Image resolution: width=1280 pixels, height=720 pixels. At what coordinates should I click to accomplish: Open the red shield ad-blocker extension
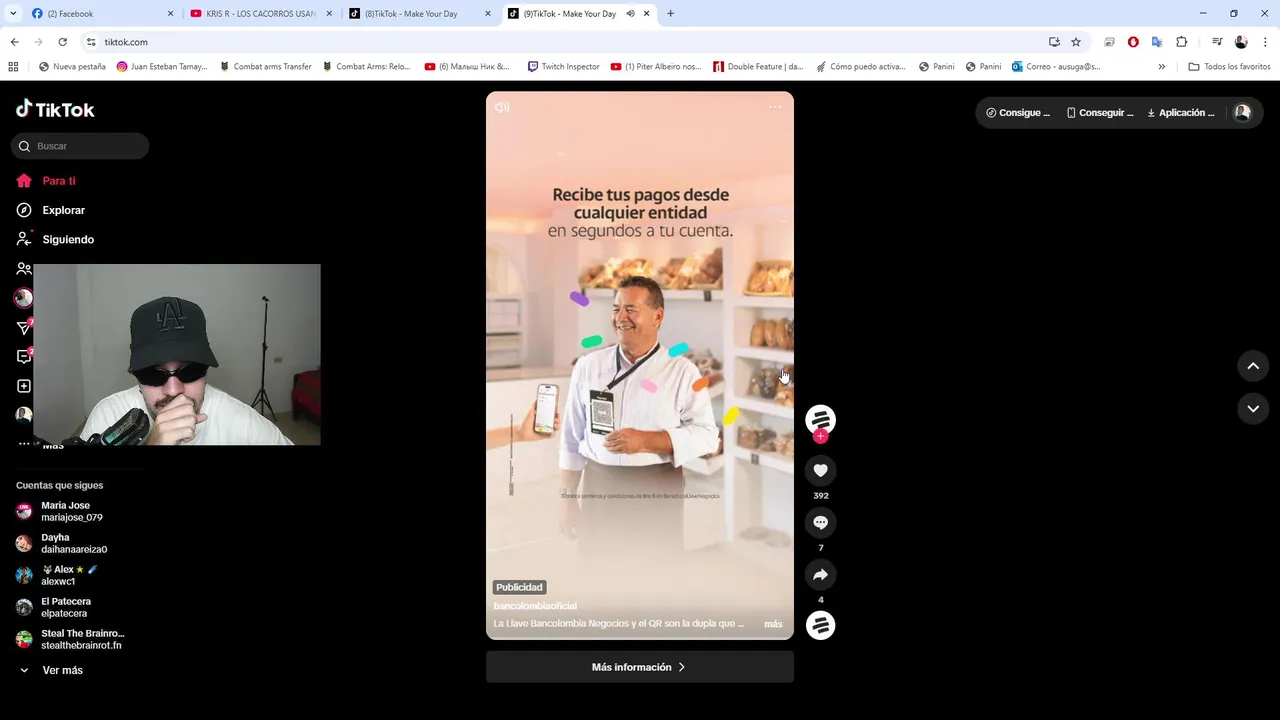click(1133, 42)
